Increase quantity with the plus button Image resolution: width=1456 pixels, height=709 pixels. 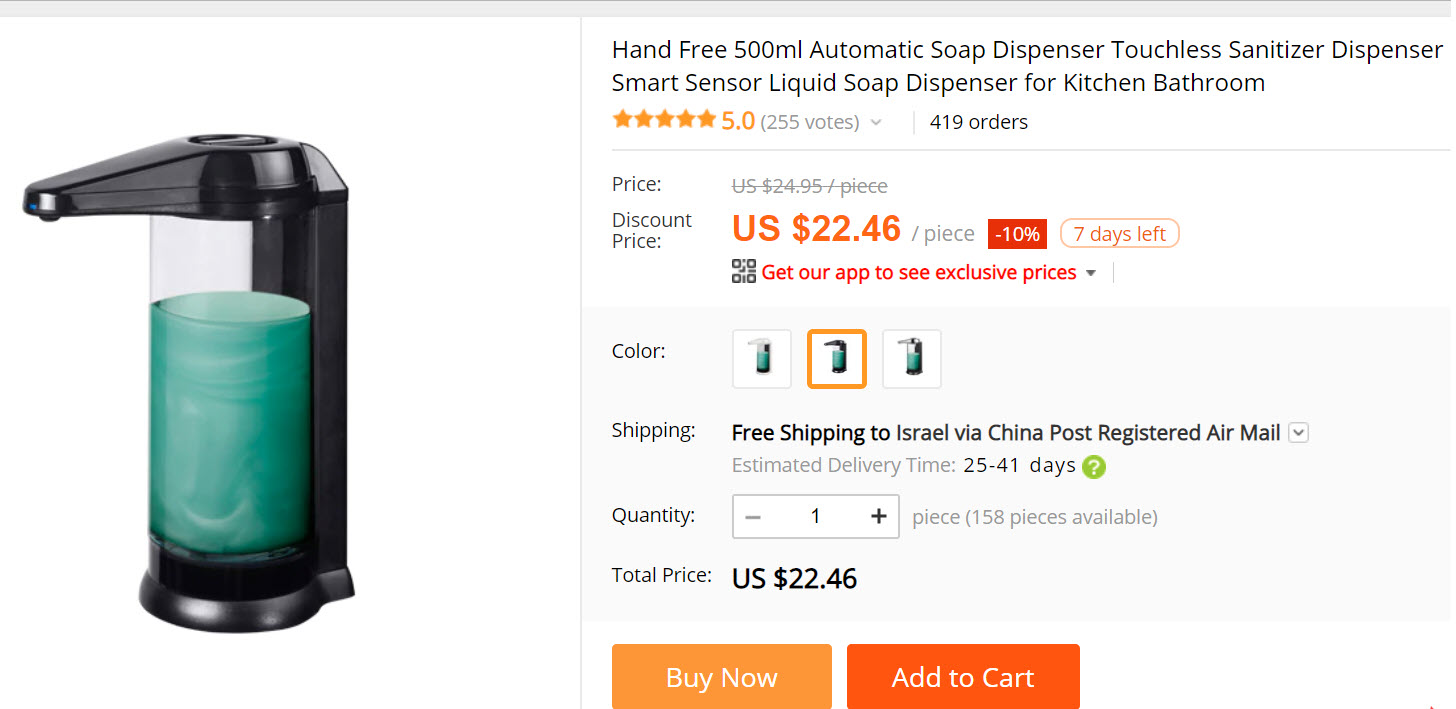878,516
